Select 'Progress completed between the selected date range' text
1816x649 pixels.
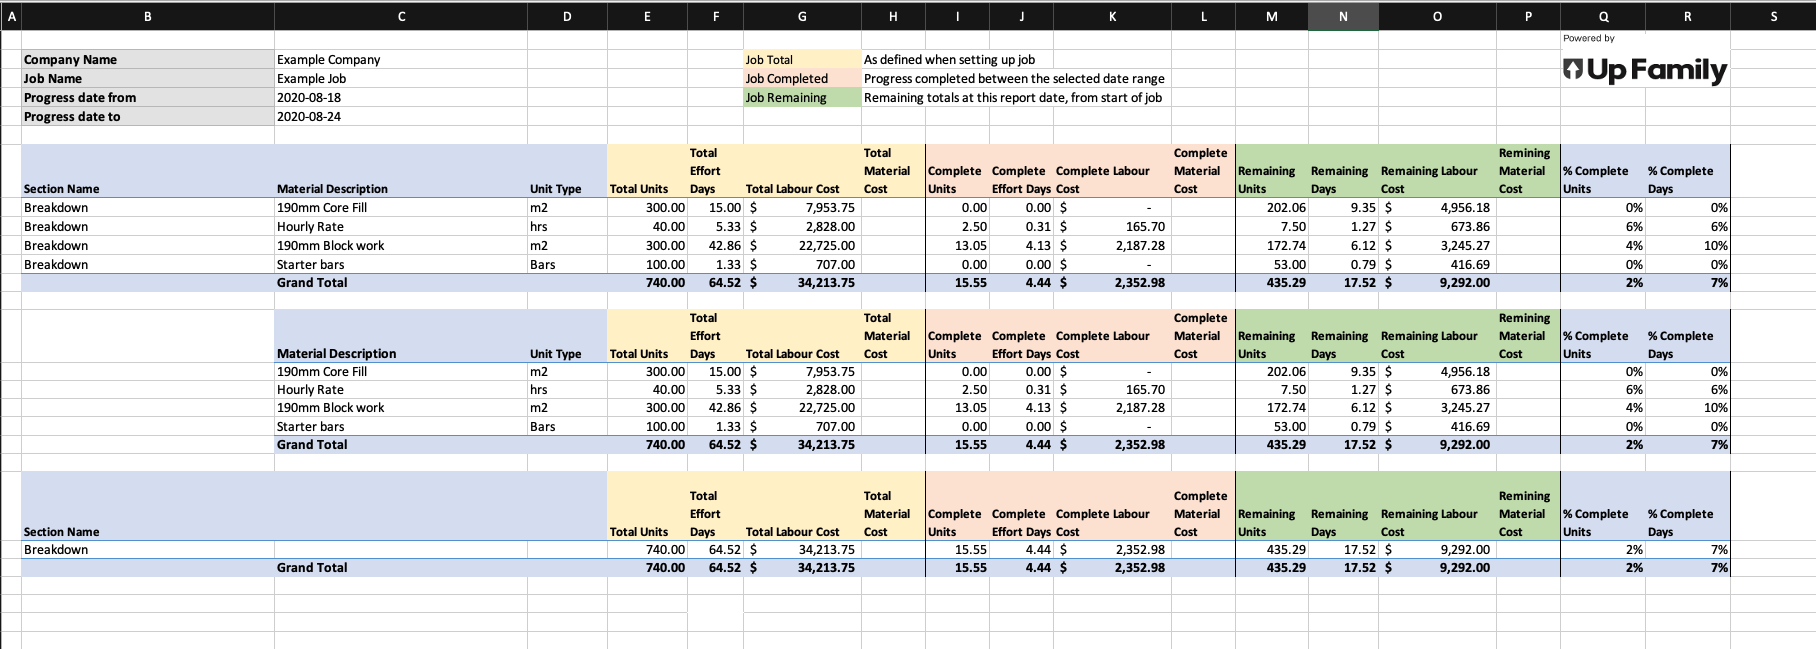[1014, 79]
